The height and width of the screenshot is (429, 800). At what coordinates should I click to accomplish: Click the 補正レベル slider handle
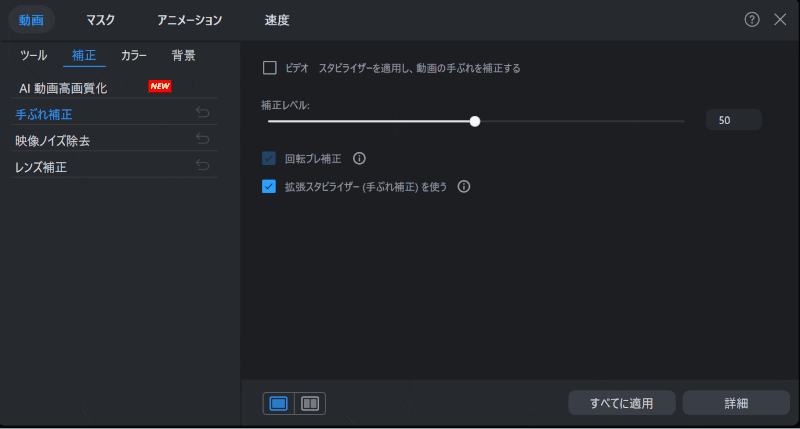(x=475, y=121)
